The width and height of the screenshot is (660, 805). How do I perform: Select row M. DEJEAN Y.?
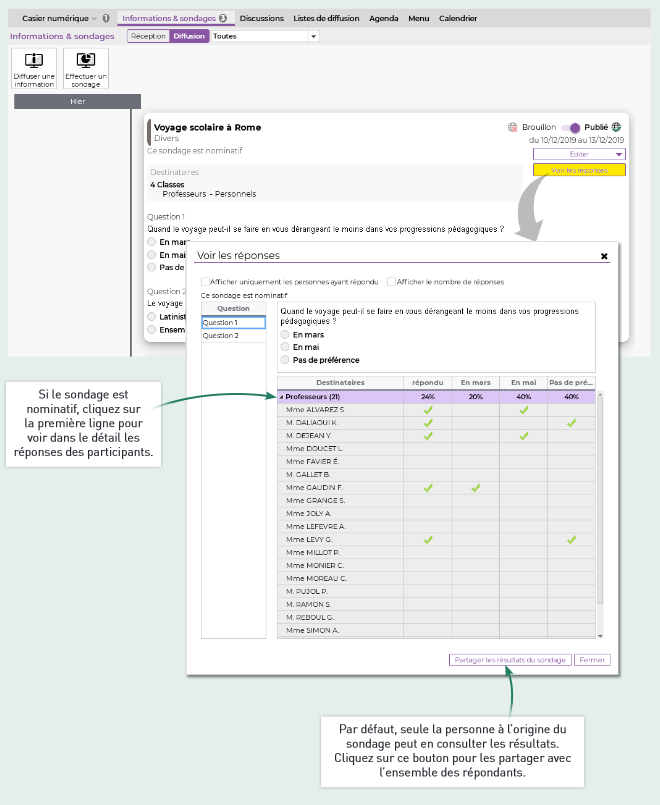point(436,435)
